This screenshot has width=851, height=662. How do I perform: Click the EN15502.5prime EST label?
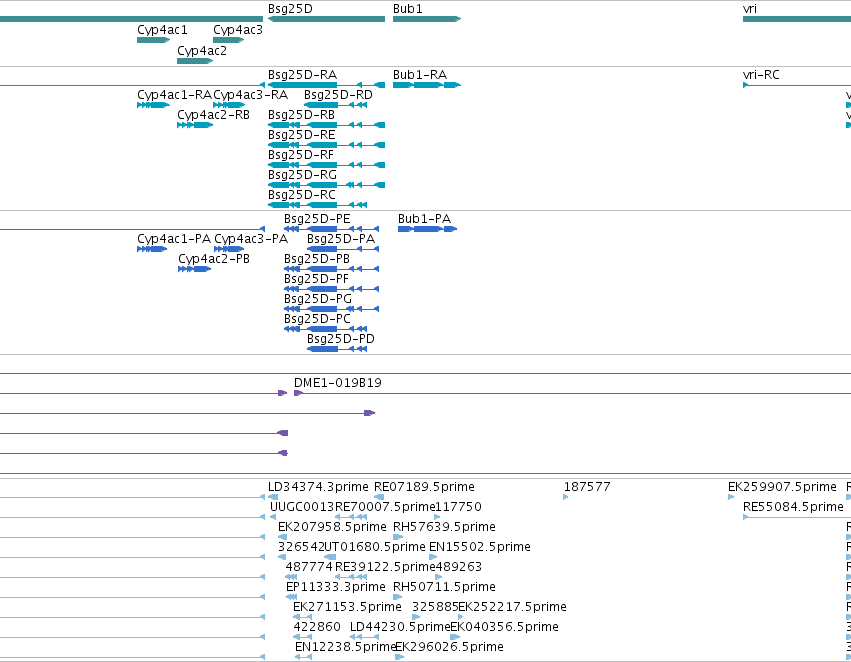(480, 547)
